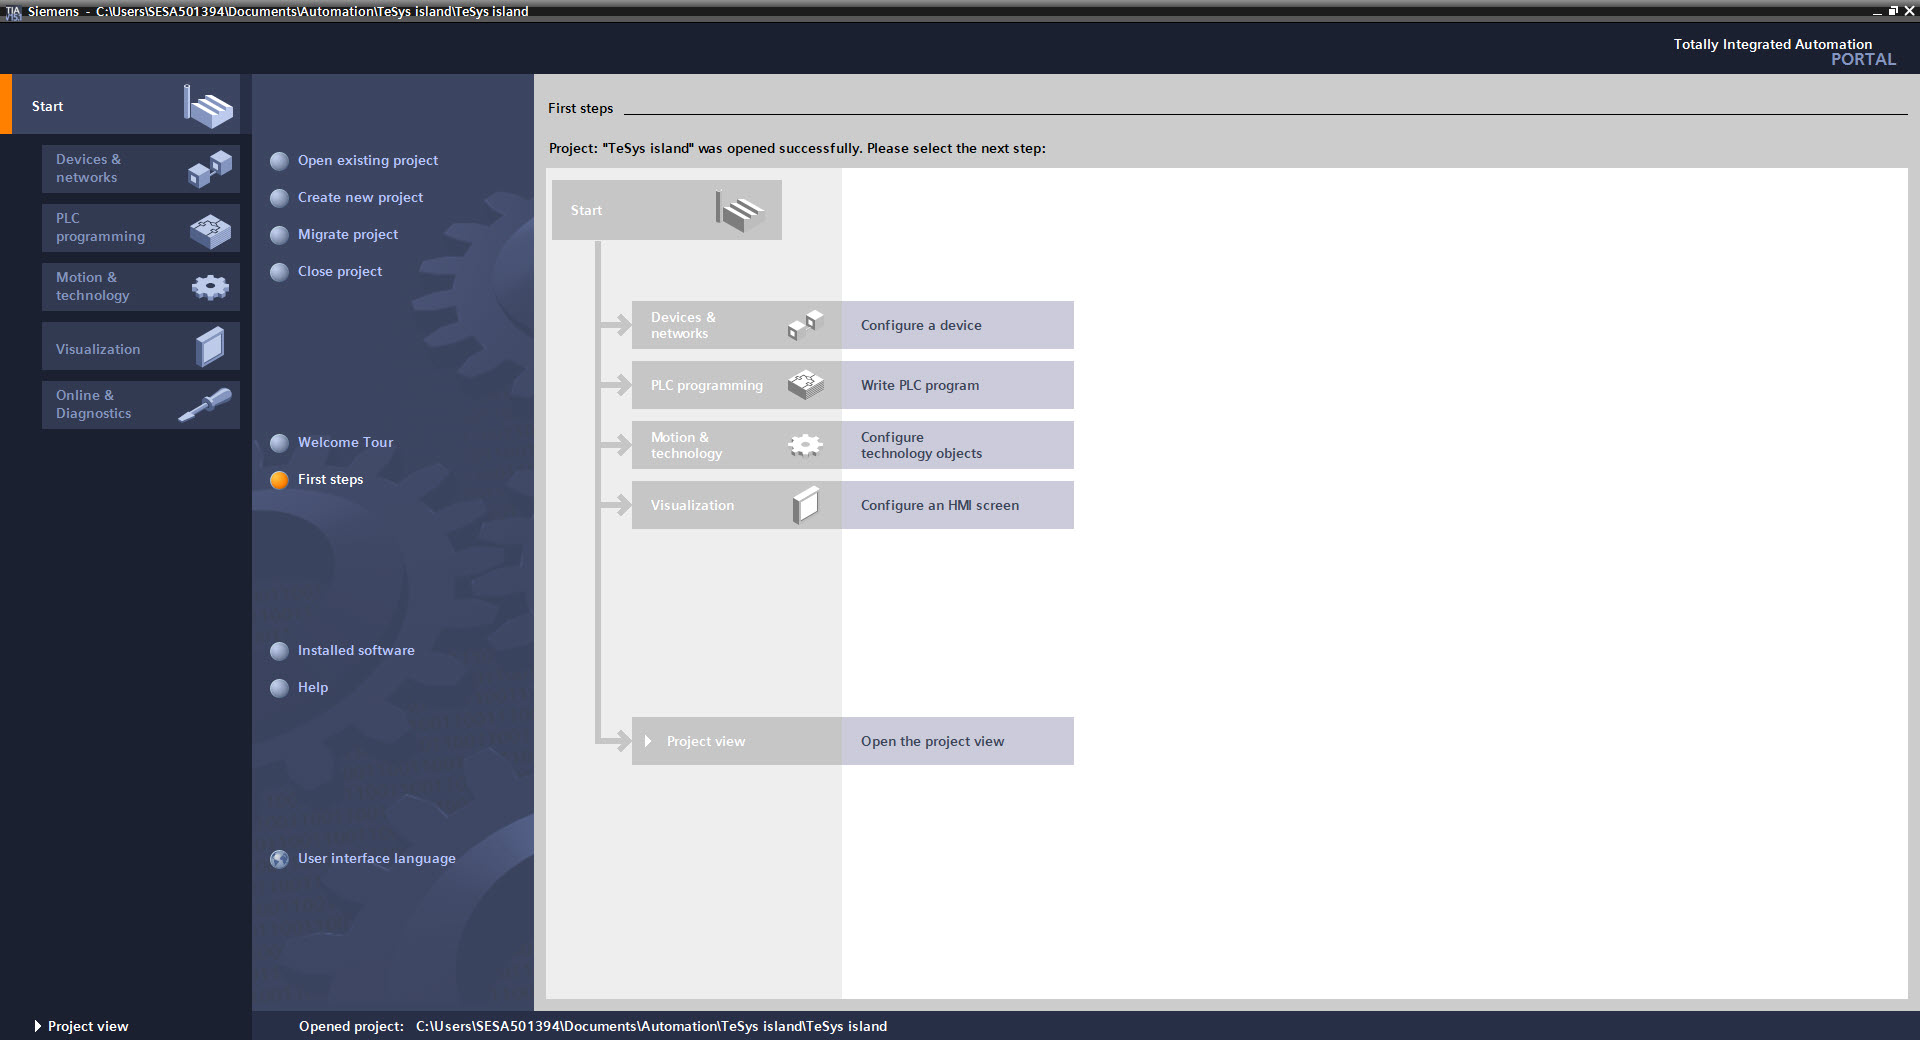
Task: Click the Devices & networks cubes icon in left sidebar
Action: click(x=210, y=169)
